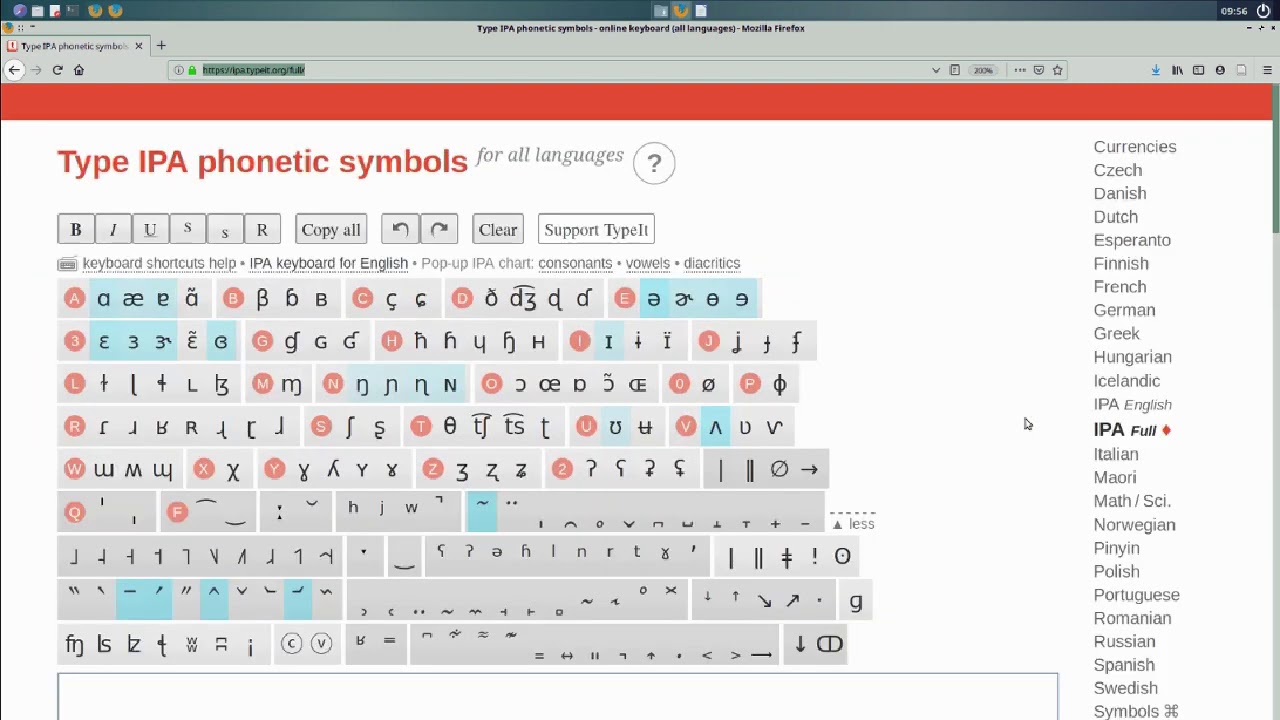The height and width of the screenshot is (720, 1280).
Task: Click the Firefox home button
Action: [79, 70]
